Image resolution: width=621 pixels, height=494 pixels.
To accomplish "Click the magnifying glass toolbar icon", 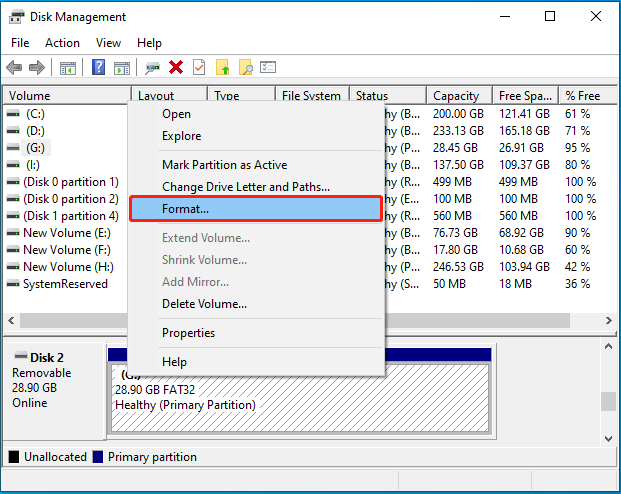I will pos(245,68).
